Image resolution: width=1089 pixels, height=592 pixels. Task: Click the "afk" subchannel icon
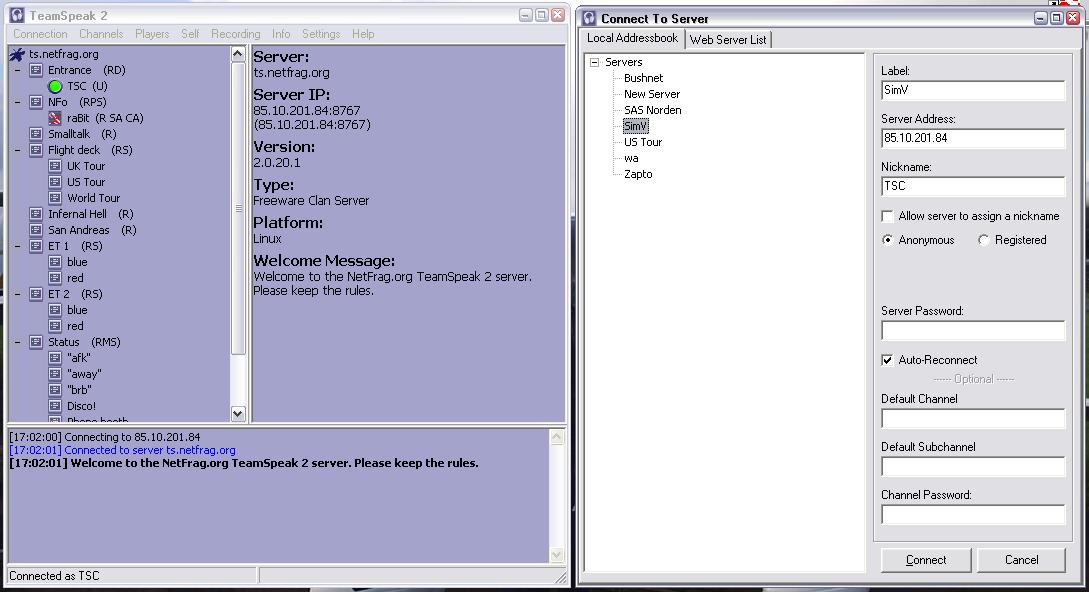56,358
